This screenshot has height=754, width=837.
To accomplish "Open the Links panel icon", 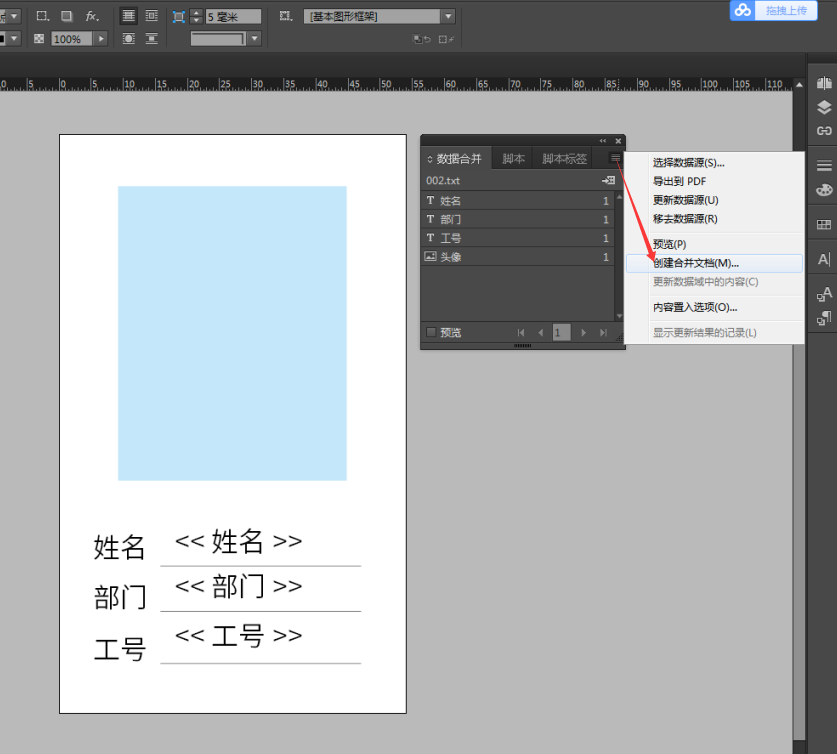I will coord(824,131).
